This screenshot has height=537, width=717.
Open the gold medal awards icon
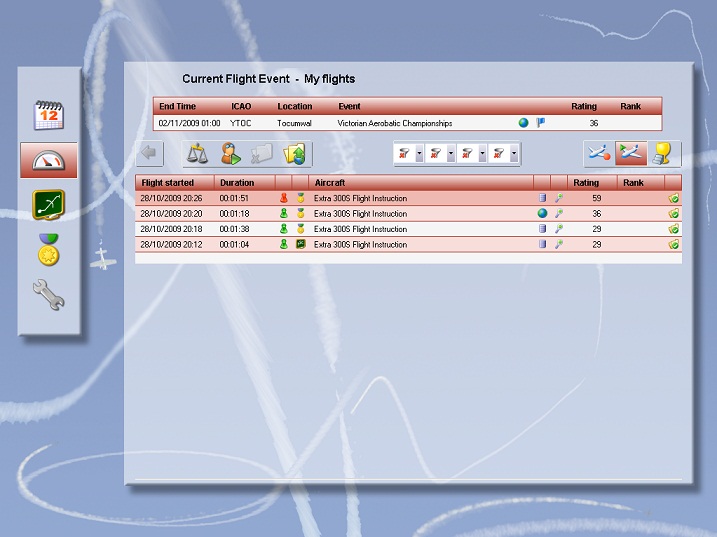[49, 250]
